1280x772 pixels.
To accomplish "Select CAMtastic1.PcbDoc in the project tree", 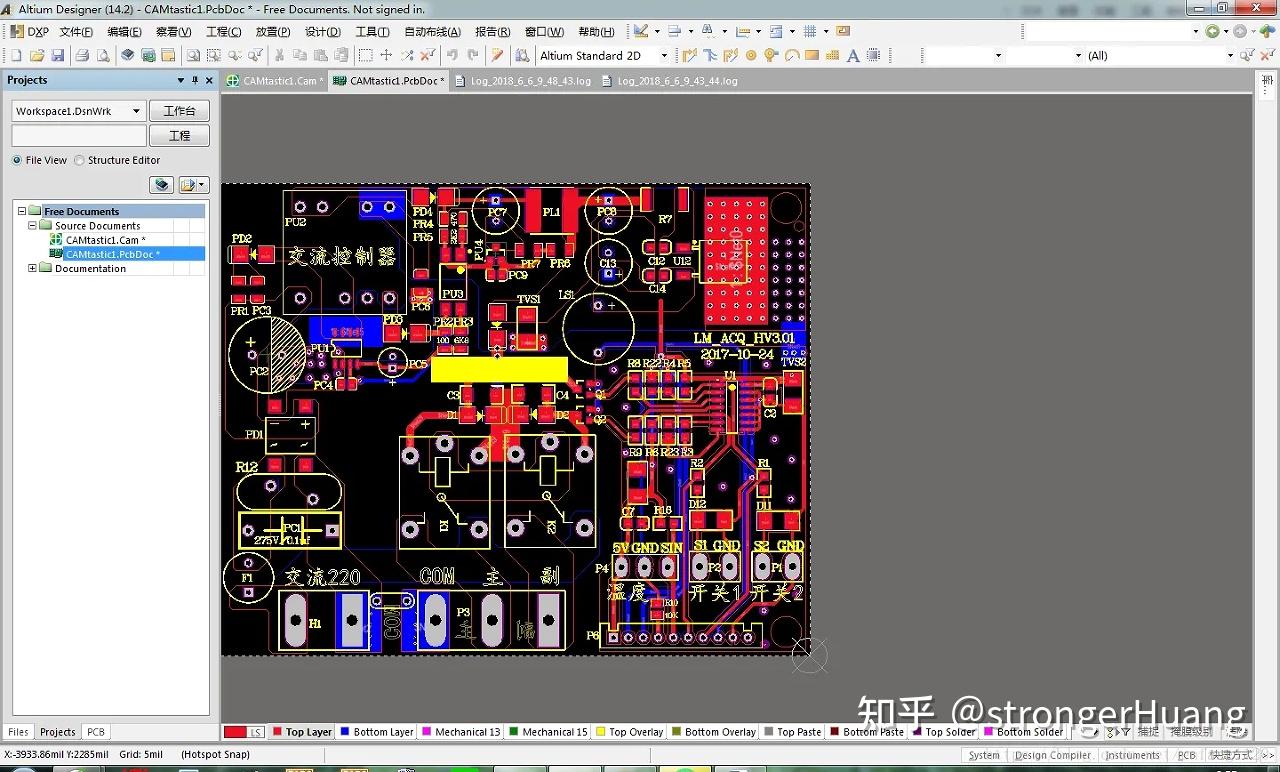I will pos(110,254).
